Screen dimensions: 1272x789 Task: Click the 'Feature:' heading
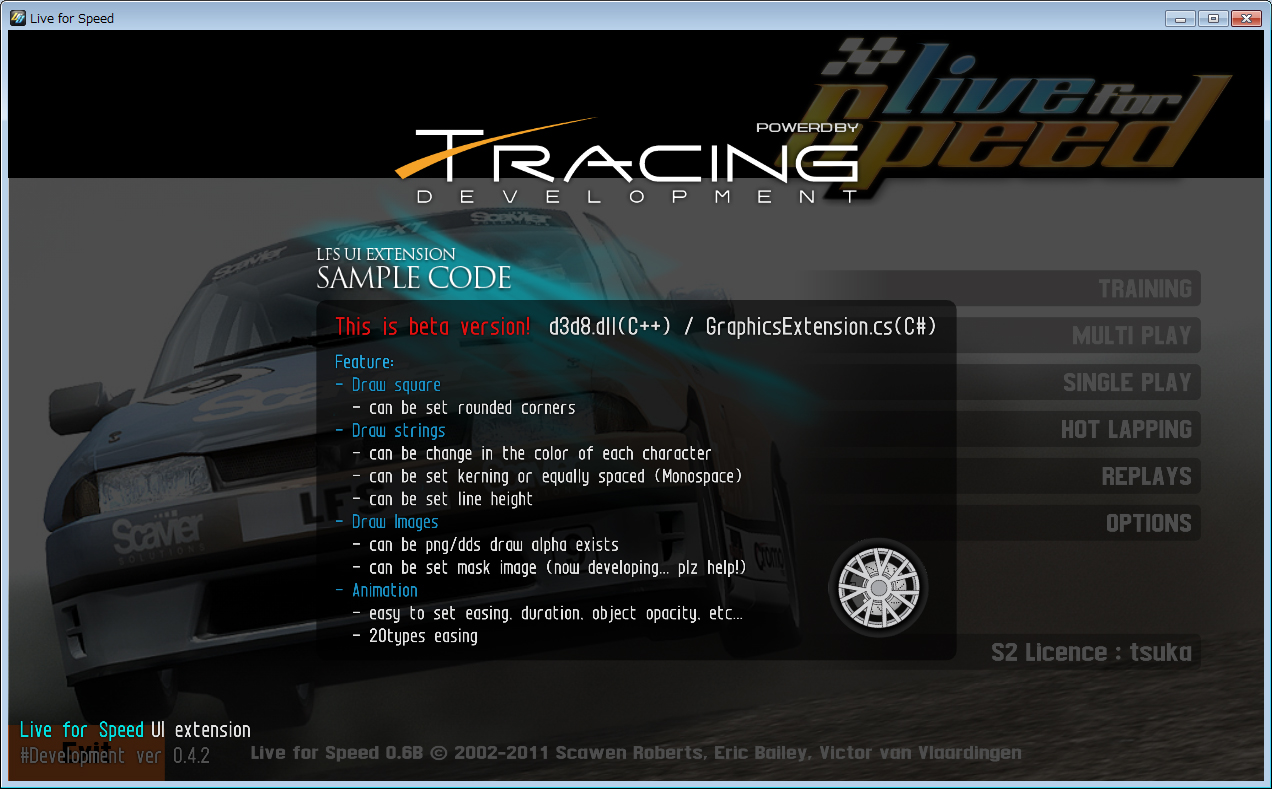point(364,362)
